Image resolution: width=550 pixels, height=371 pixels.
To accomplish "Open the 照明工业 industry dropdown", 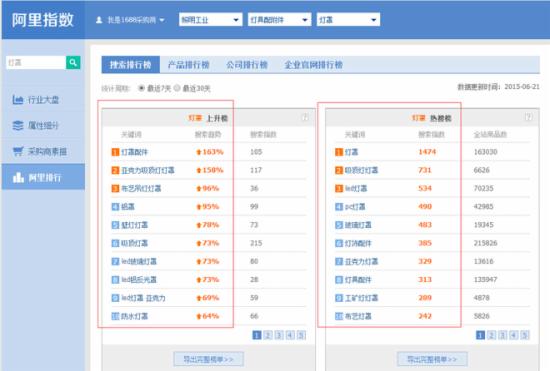I will tap(210, 20).
